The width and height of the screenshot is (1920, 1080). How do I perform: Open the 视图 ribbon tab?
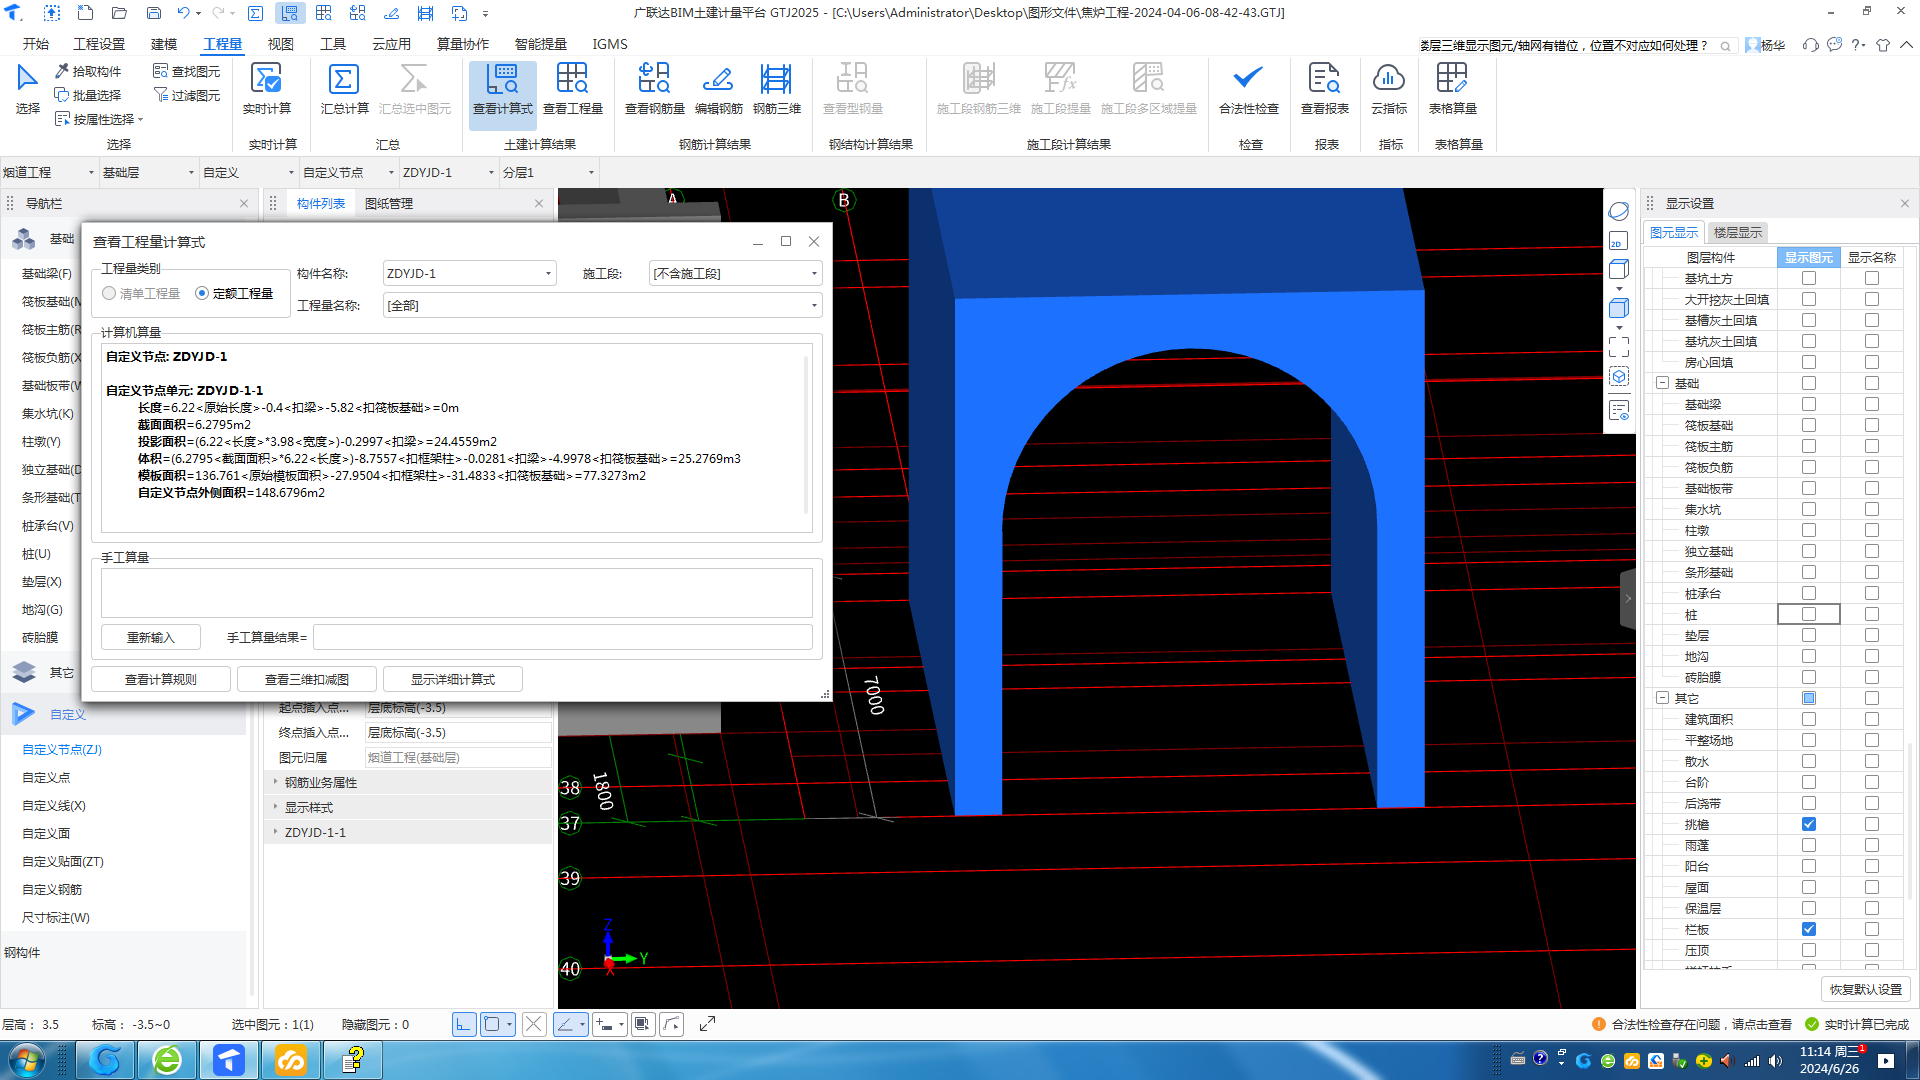[280, 44]
